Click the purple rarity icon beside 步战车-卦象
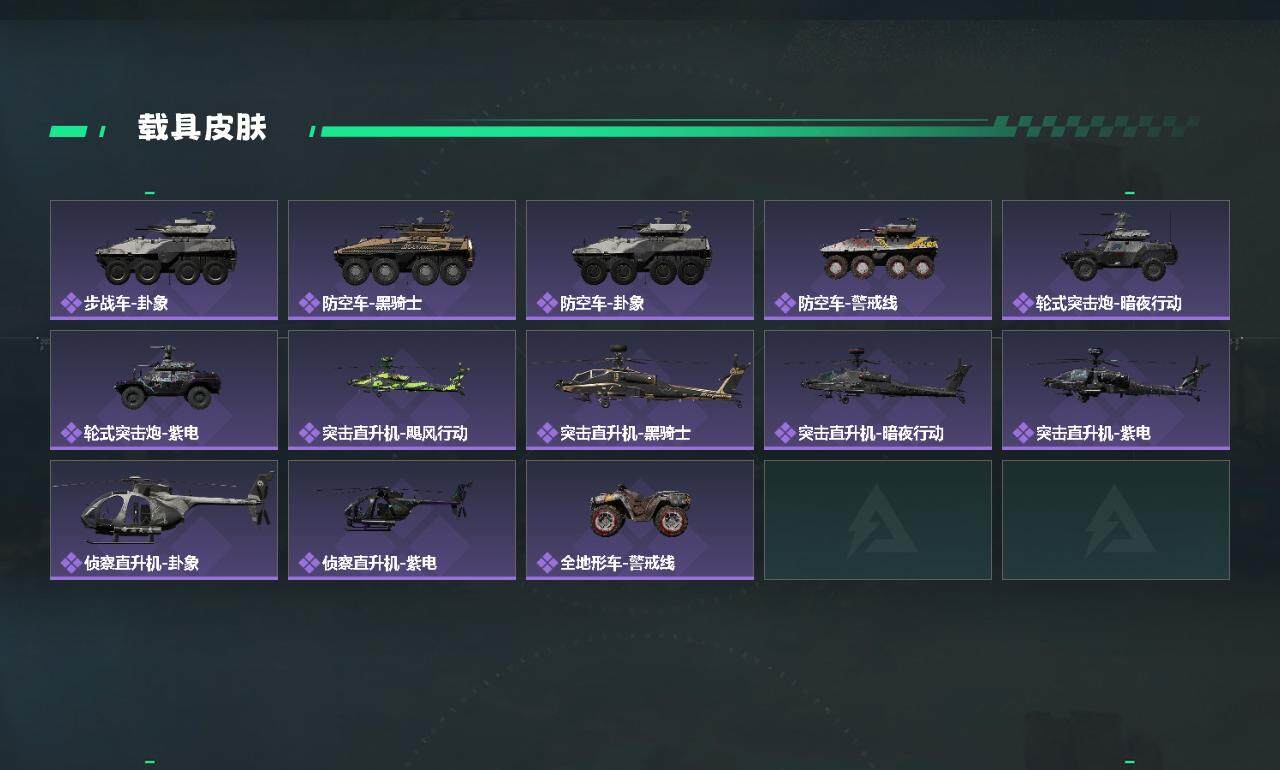The height and width of the screenshot is (770, 1280). point(71,303)
